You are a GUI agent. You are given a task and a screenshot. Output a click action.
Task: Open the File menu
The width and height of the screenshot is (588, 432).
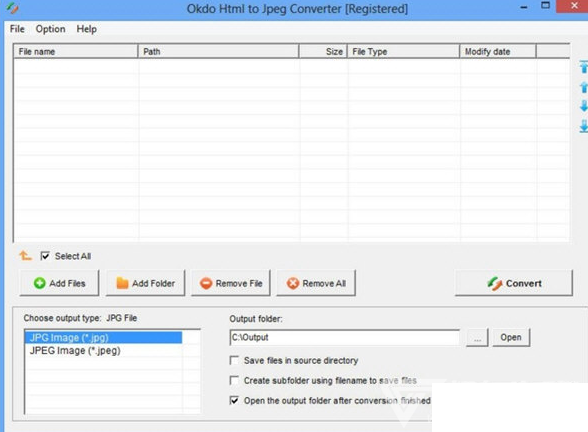[x=17, y=29]
